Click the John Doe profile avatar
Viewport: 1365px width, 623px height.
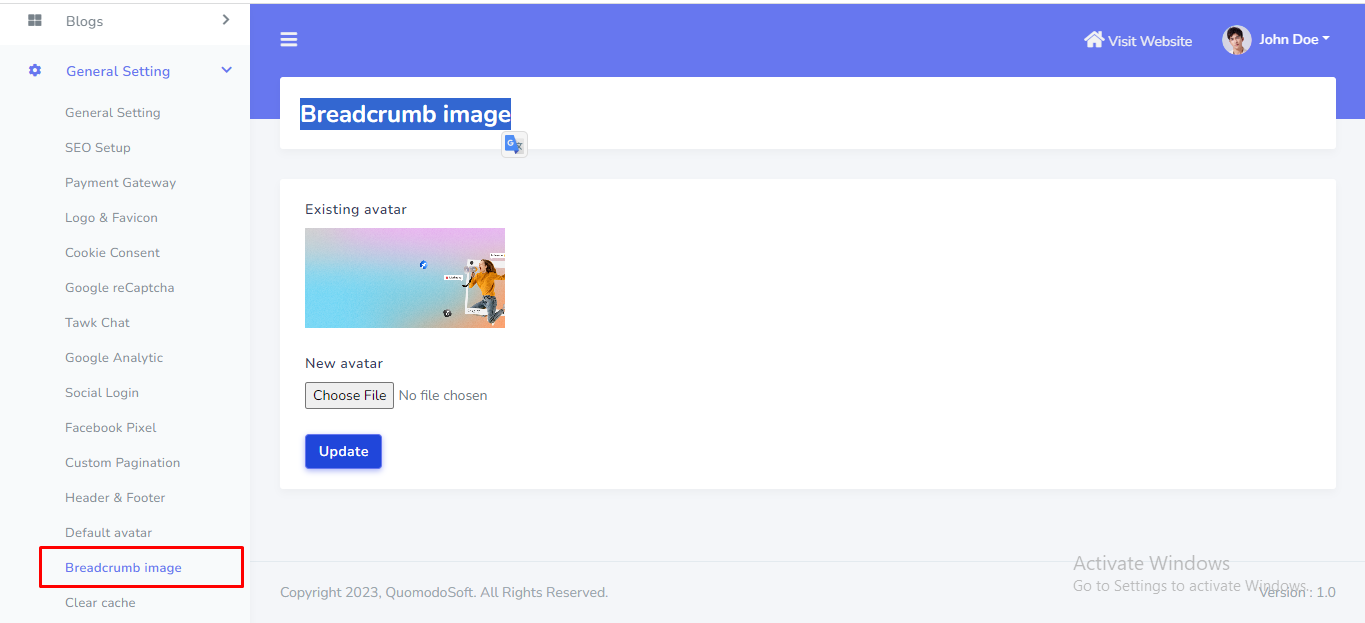click(x=1237, y=40)
